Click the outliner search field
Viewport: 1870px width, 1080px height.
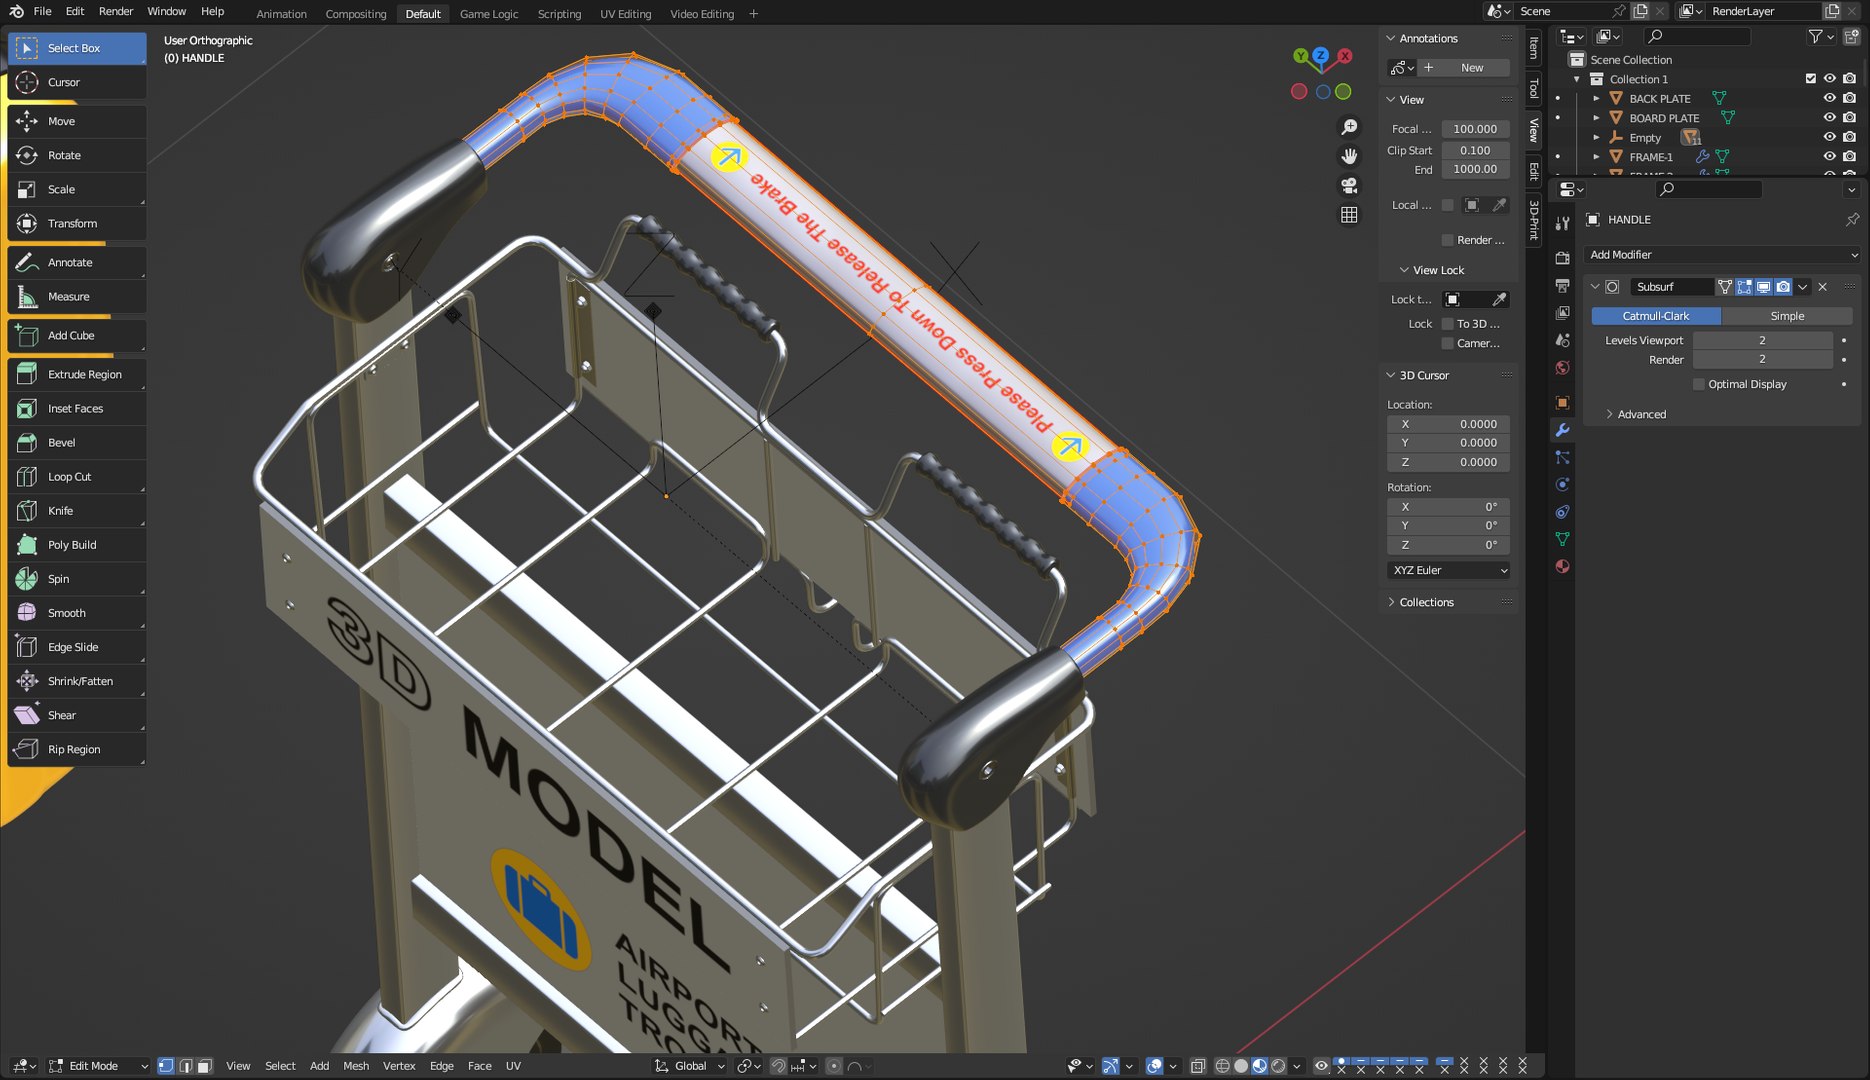(1698, 36)
